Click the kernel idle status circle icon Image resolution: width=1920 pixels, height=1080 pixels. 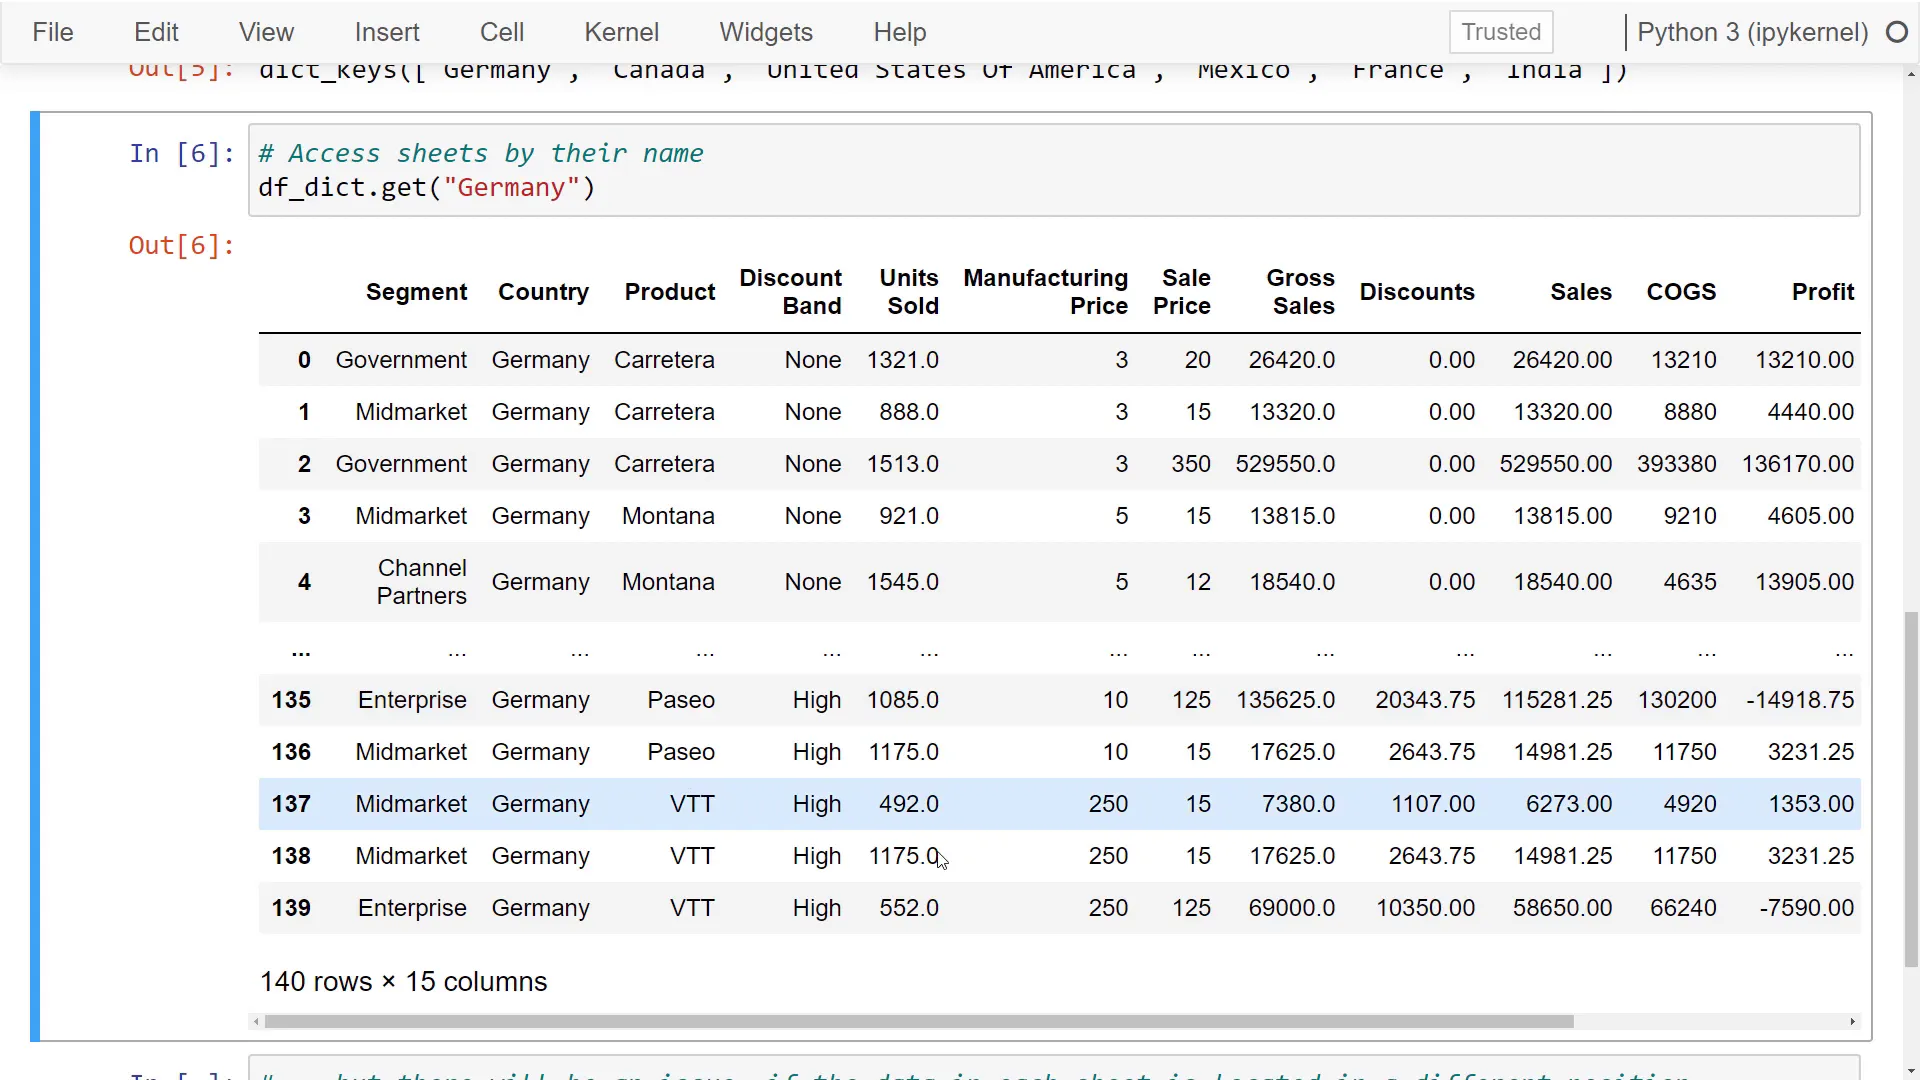(1897, 32)
